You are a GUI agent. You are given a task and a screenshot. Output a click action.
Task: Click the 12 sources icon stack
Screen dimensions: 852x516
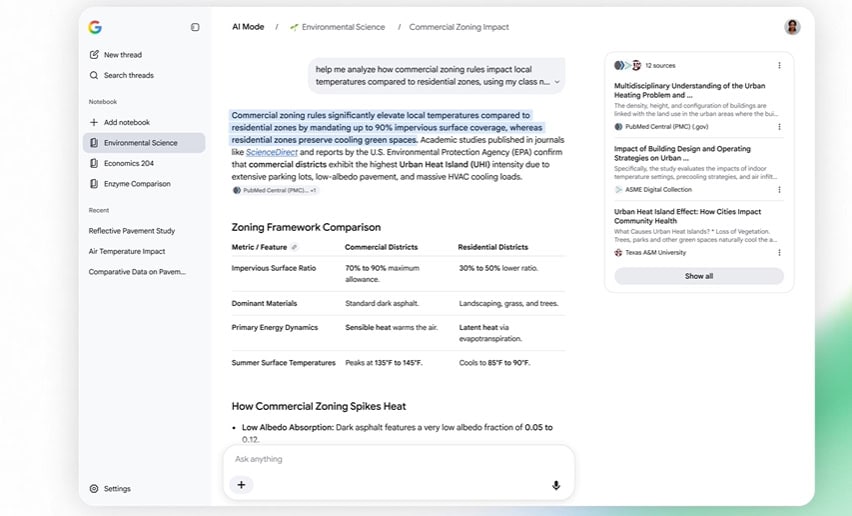628,66
